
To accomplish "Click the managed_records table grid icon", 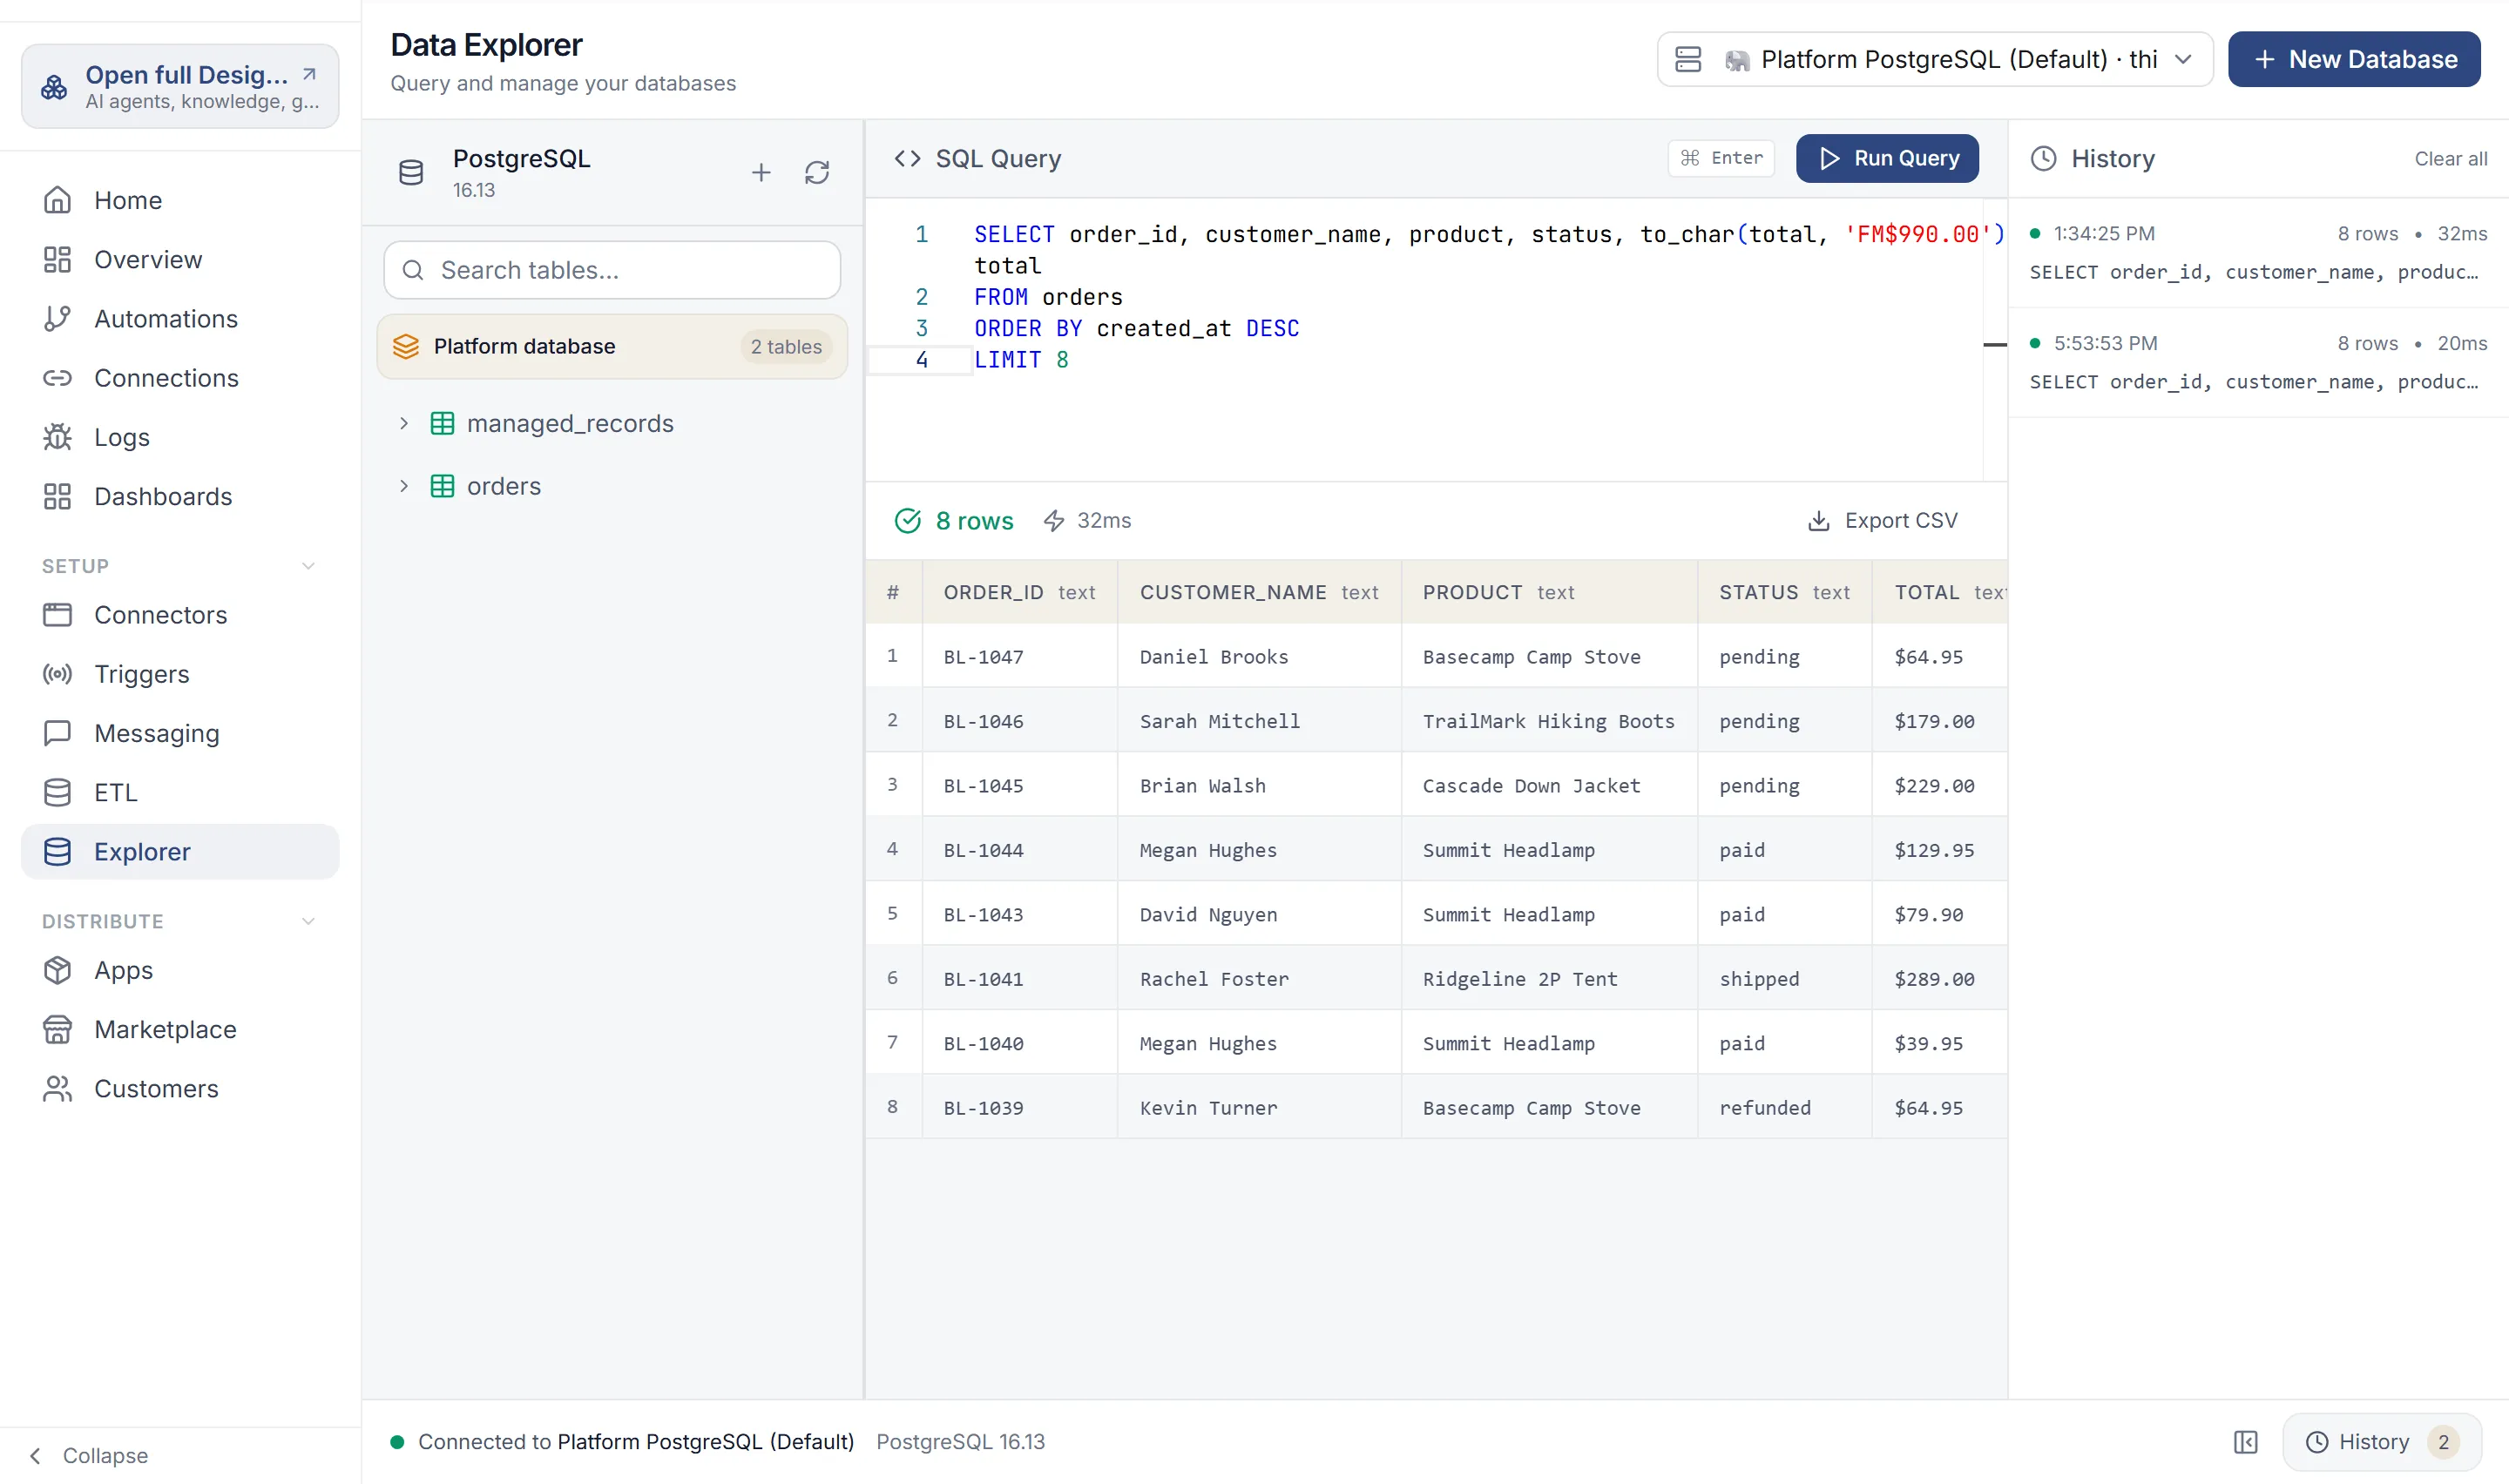I will pos(442,423).
